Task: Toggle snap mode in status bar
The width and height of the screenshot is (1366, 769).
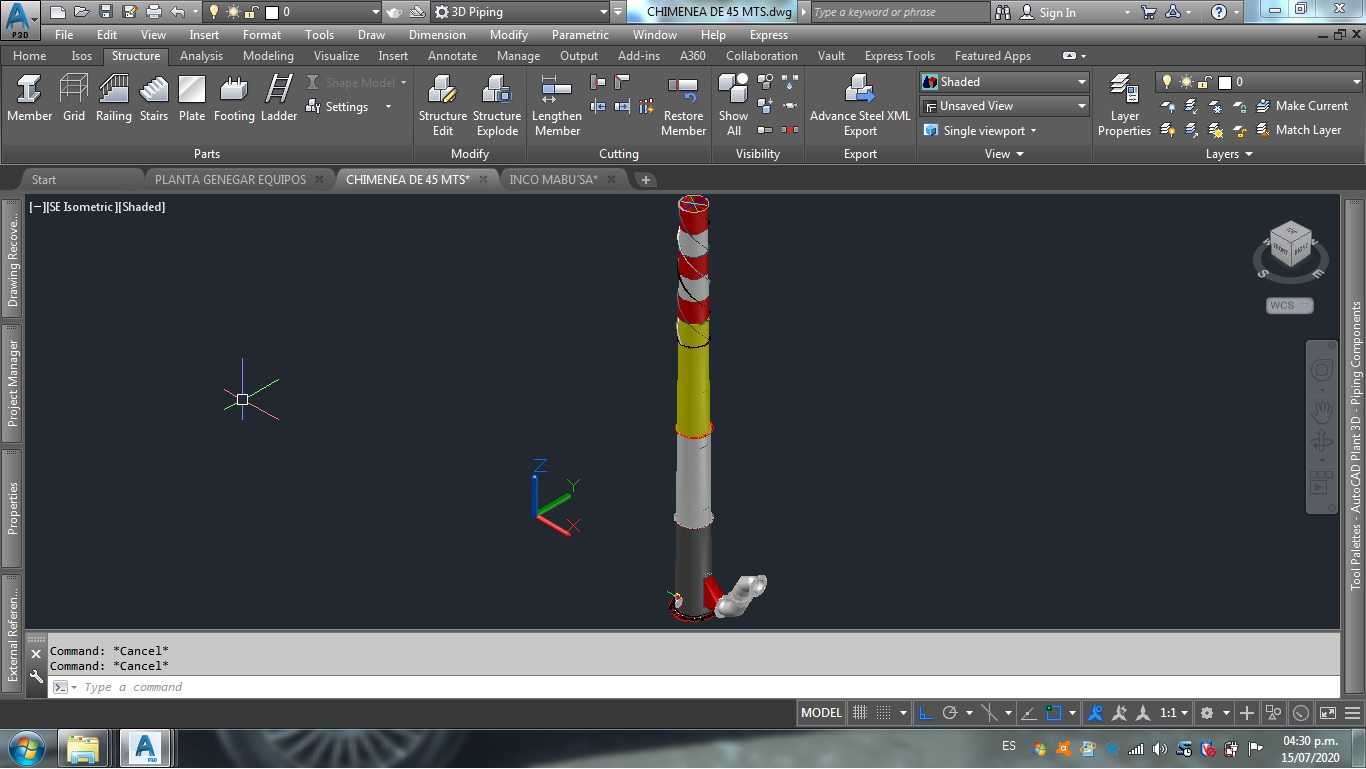Action: tap(883, 713)
